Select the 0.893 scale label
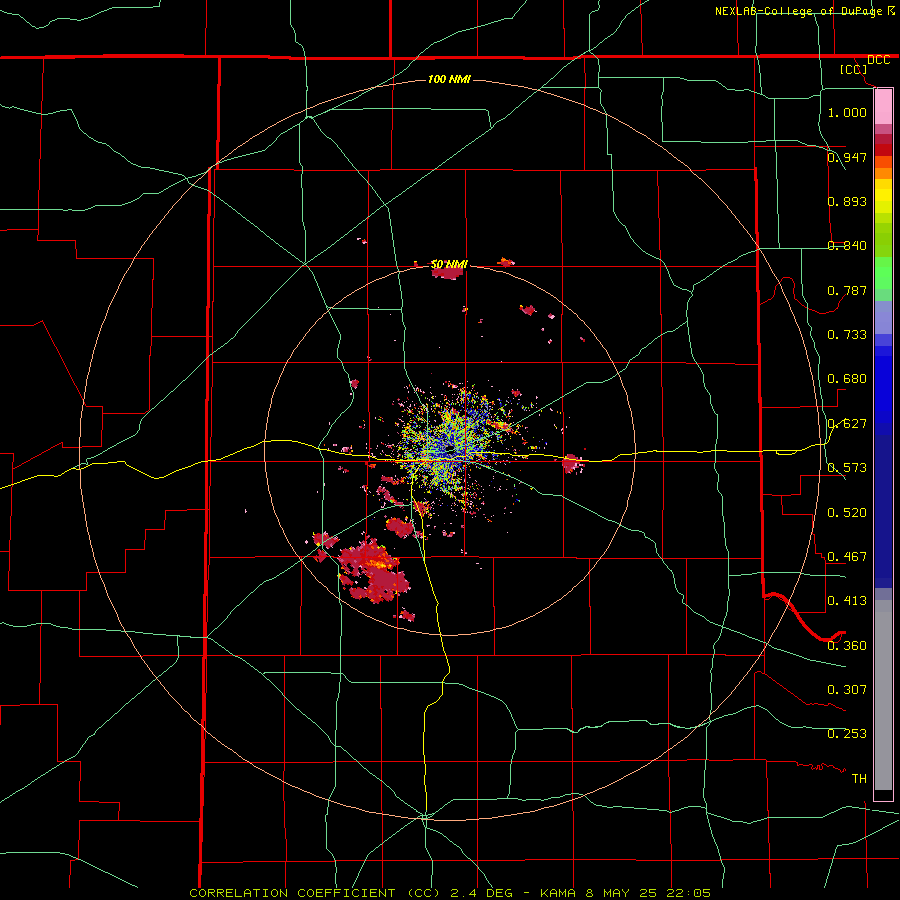This screenshot has height=900, width=900. click(847, 201)
